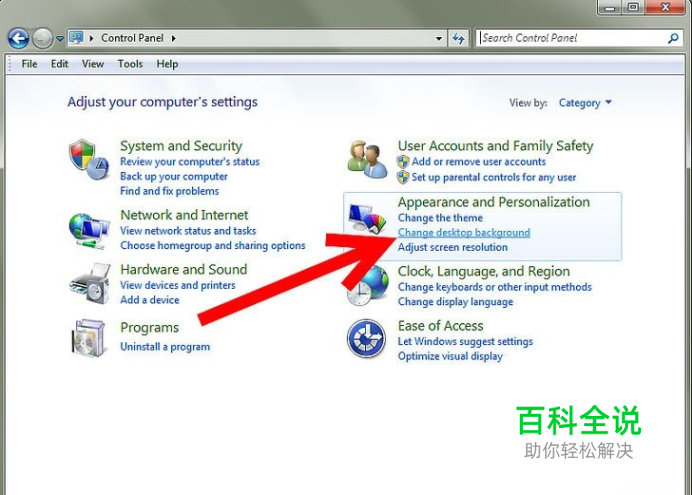Open the System and Security shield icon

pyautogui.click(x=89, y=160)
